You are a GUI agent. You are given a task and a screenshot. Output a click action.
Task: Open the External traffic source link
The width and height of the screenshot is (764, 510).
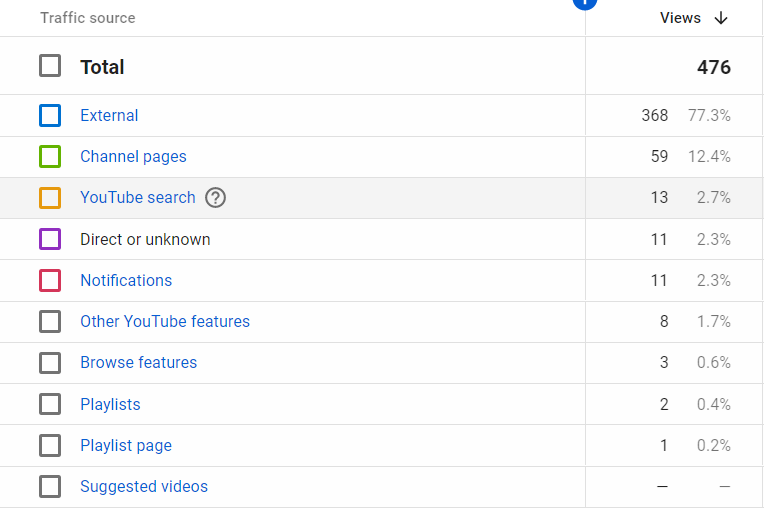click(x=109, y=115)
